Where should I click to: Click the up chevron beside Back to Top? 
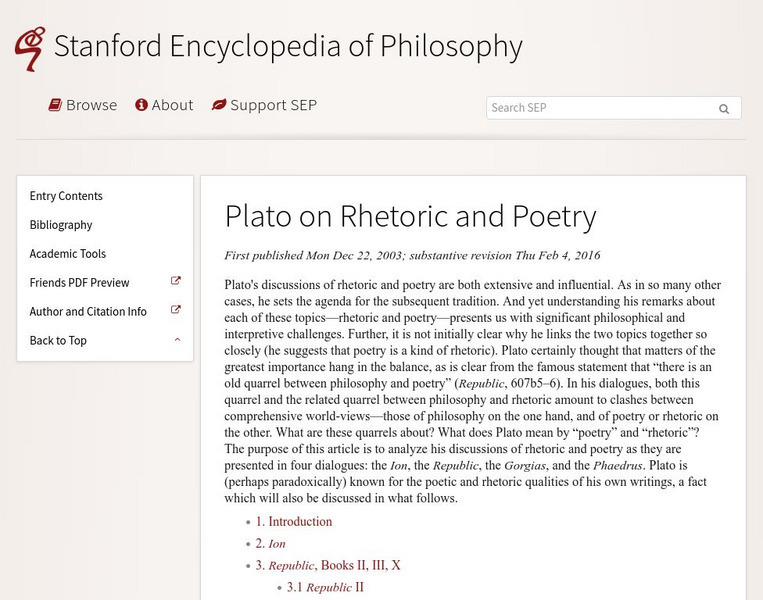[x=177, y=340]
